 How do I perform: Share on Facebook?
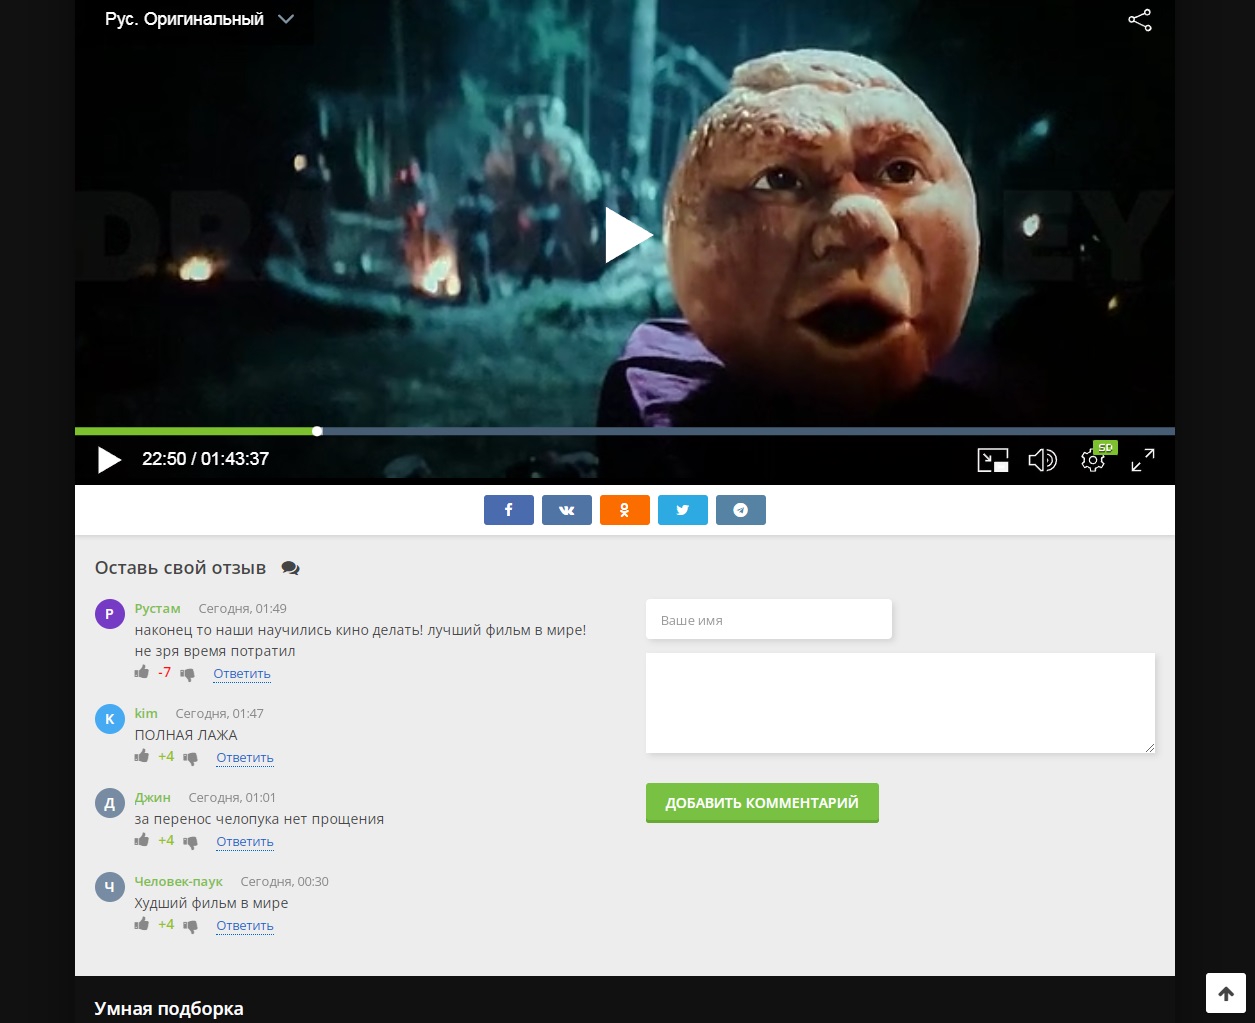coord(509,510)
